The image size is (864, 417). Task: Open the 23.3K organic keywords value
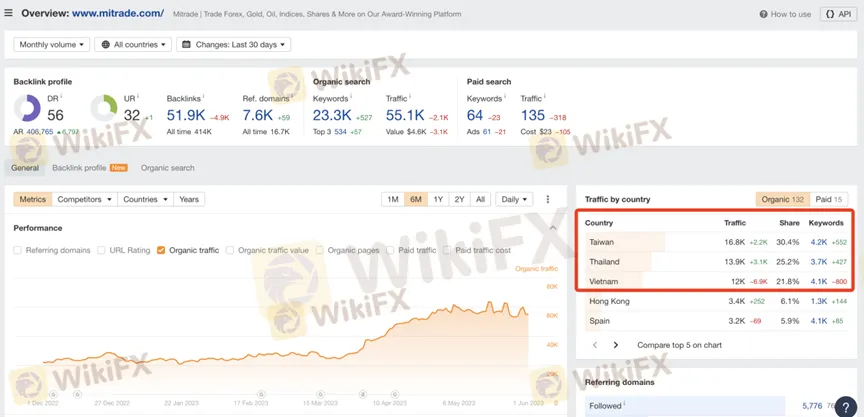click(332, 115)
